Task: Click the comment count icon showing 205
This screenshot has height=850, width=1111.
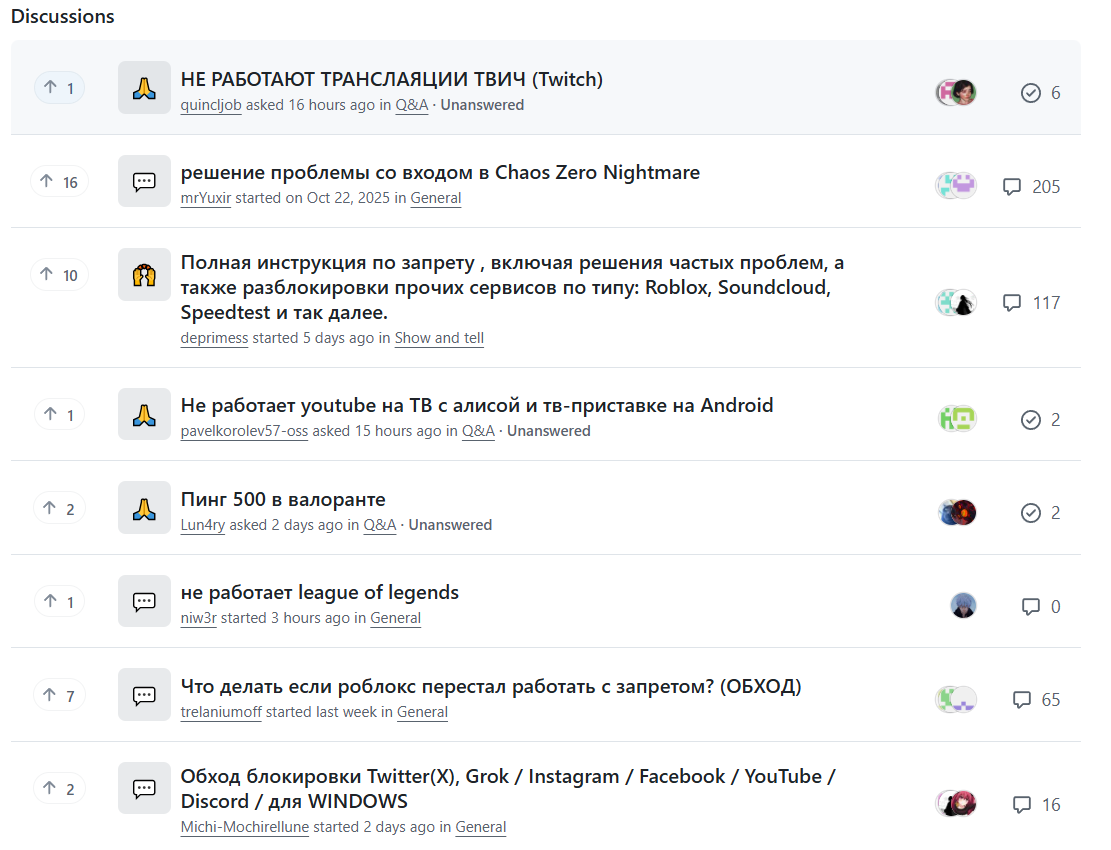Action: [1012, 187]
